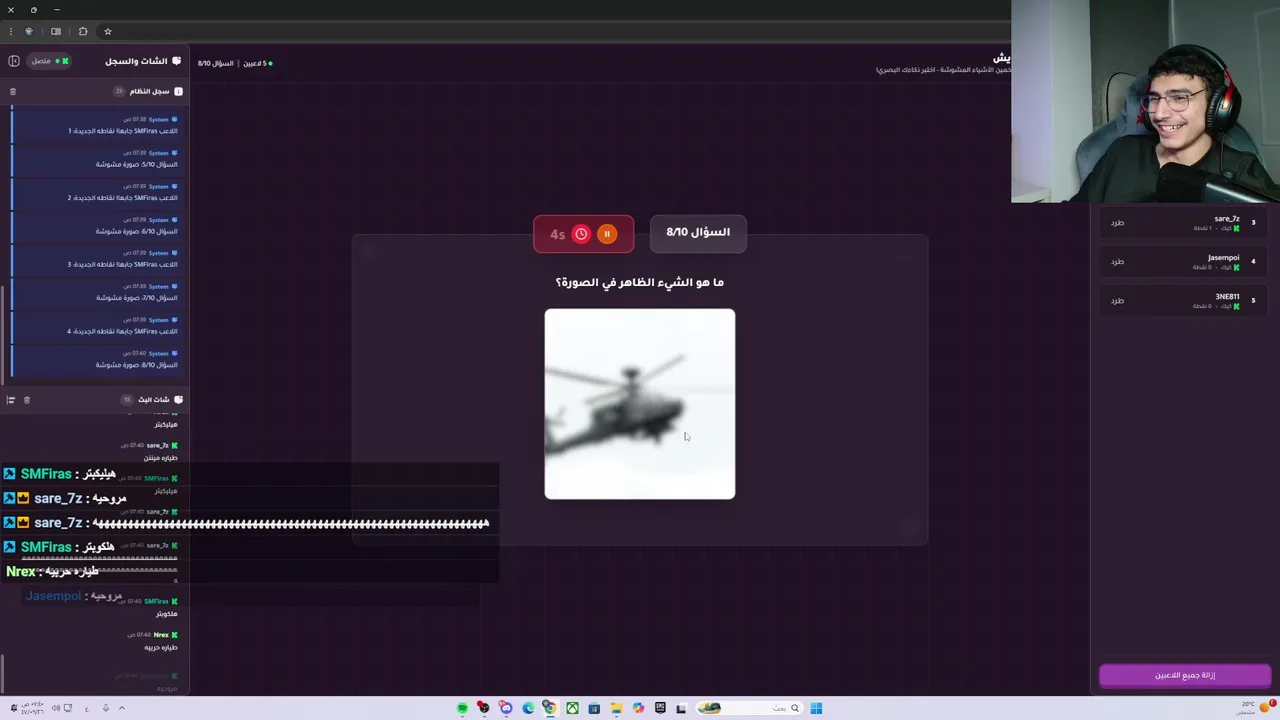Open Microsoft Edge from the taskbar

528,708
